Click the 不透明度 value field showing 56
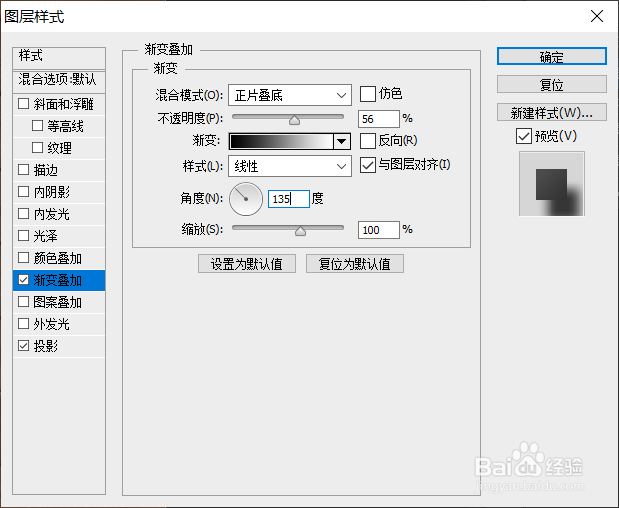Screen dimensions: 619x508 tap(379, 119)
